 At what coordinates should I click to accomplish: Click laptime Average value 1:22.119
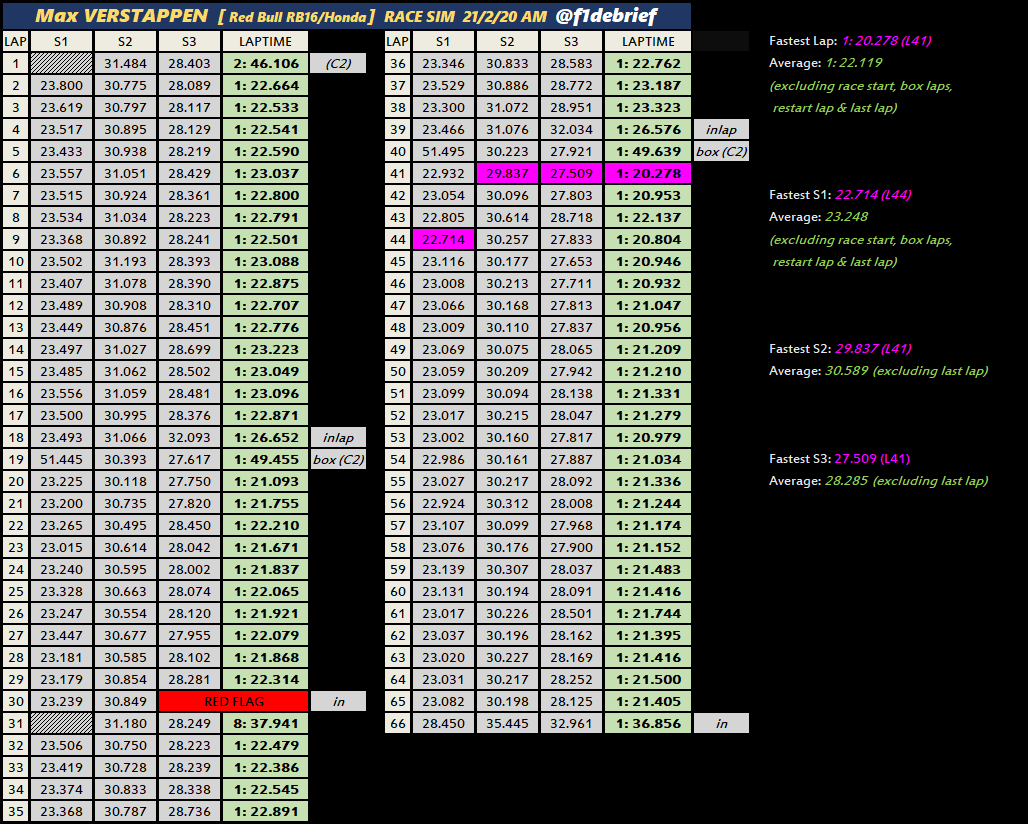click(x=854, y=63)
